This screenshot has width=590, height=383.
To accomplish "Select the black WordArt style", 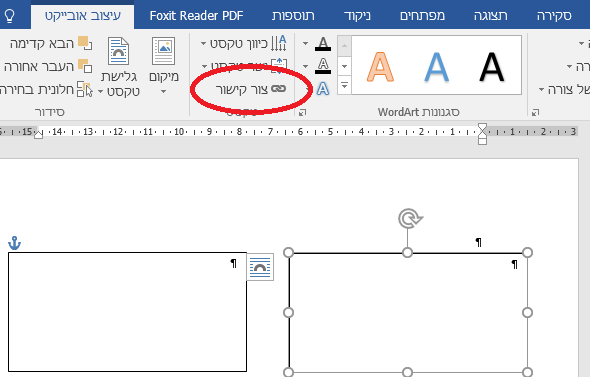I will (491, 67).
